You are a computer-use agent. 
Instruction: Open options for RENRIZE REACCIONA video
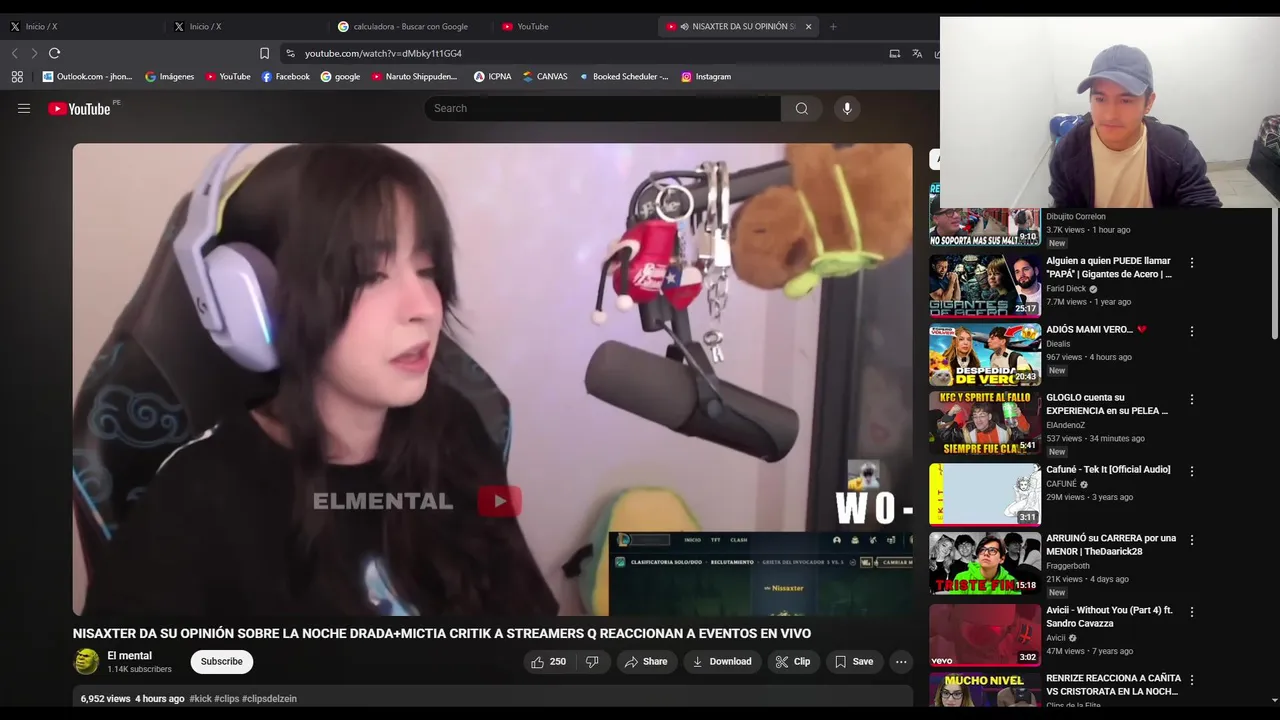tap(1191, 680)
